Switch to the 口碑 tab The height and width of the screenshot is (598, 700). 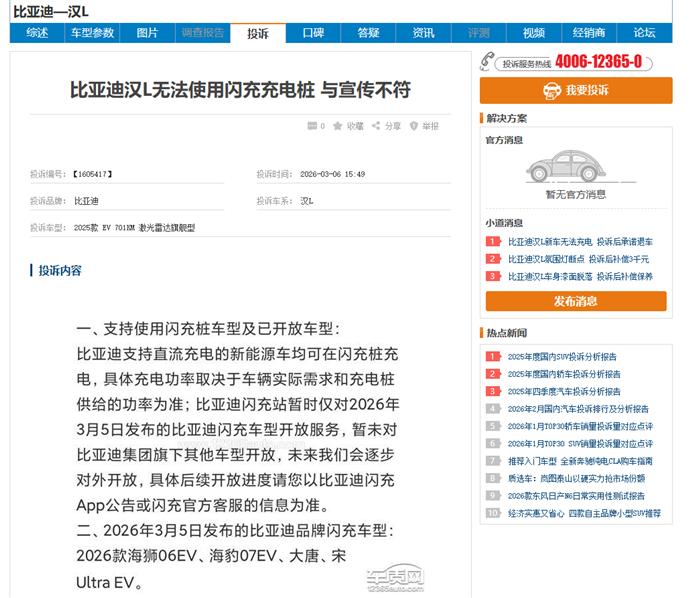click(313, 33)
